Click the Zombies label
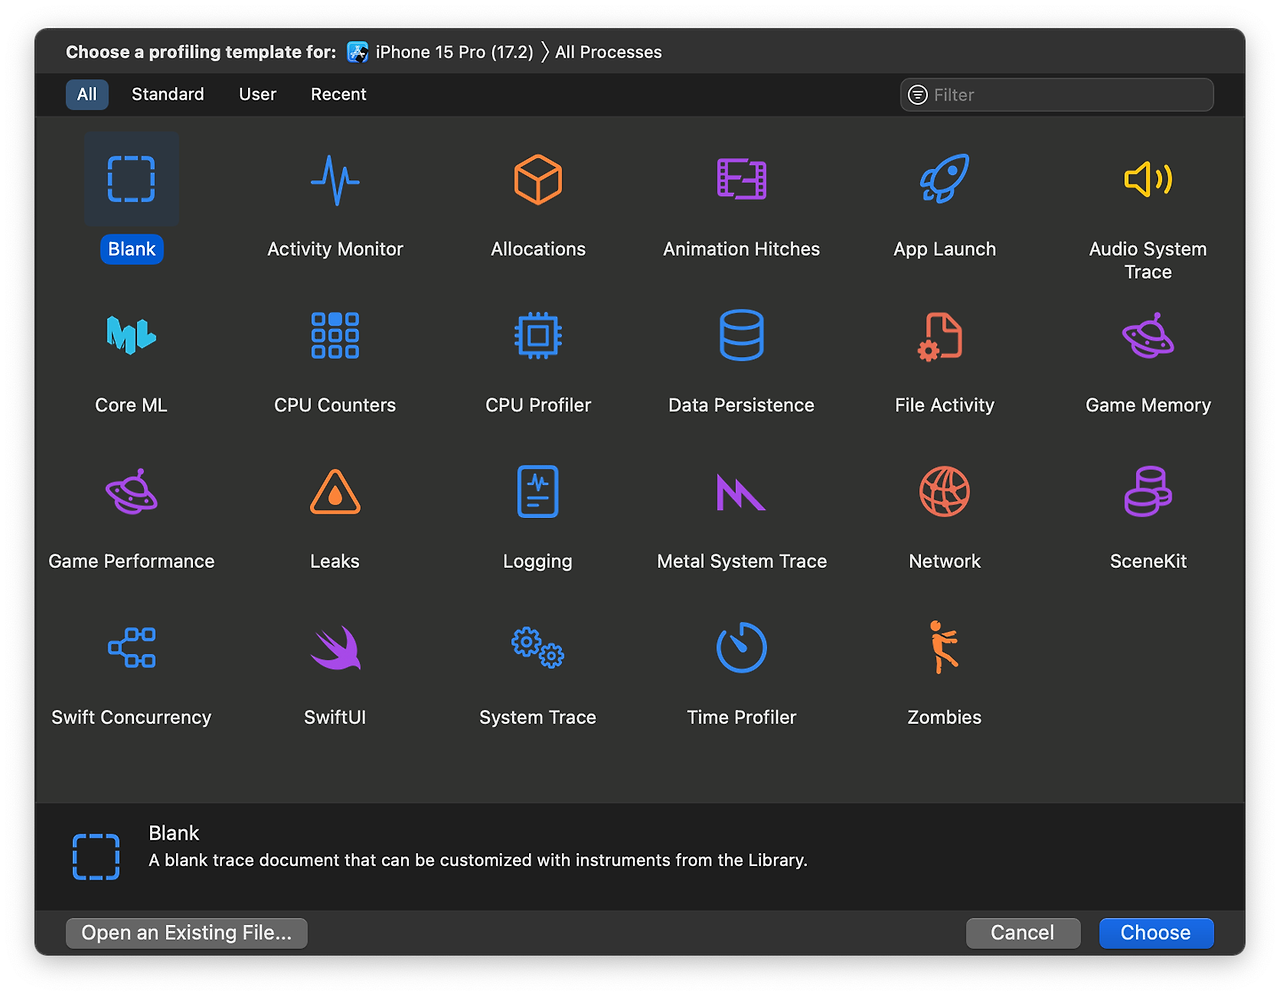This screenshot has height=996, width=1280. 944,717
